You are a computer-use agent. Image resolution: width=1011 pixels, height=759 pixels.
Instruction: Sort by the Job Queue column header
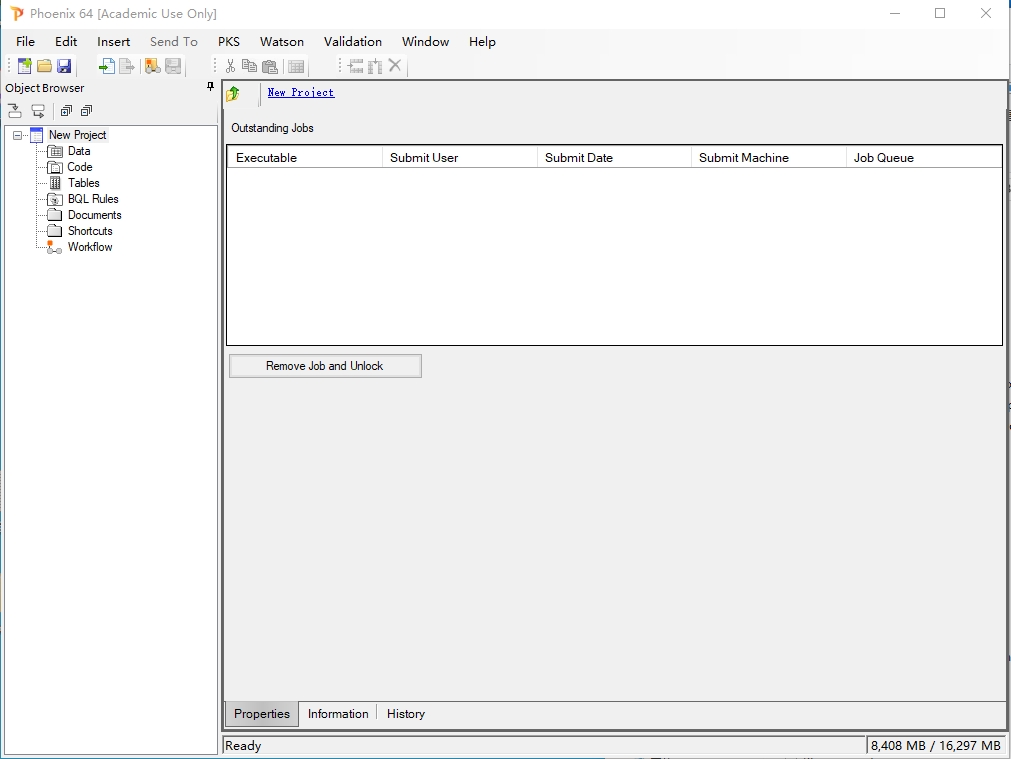point(924,157)
